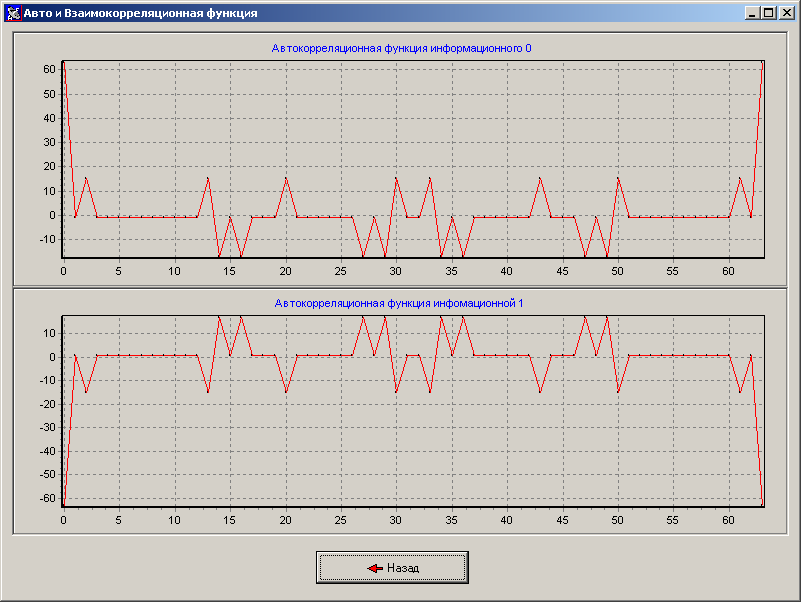Image resolution: width=801 pixels, height=602 pixels.
Task: Click the Назад button
Action: click(x=392, y=567)
